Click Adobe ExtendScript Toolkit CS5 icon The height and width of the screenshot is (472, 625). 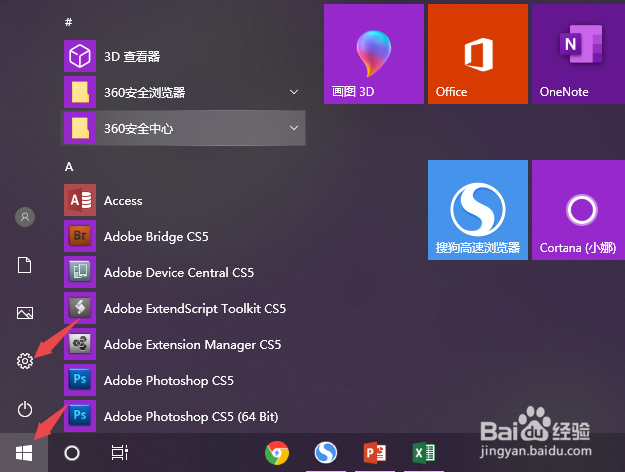pos(80,308)
